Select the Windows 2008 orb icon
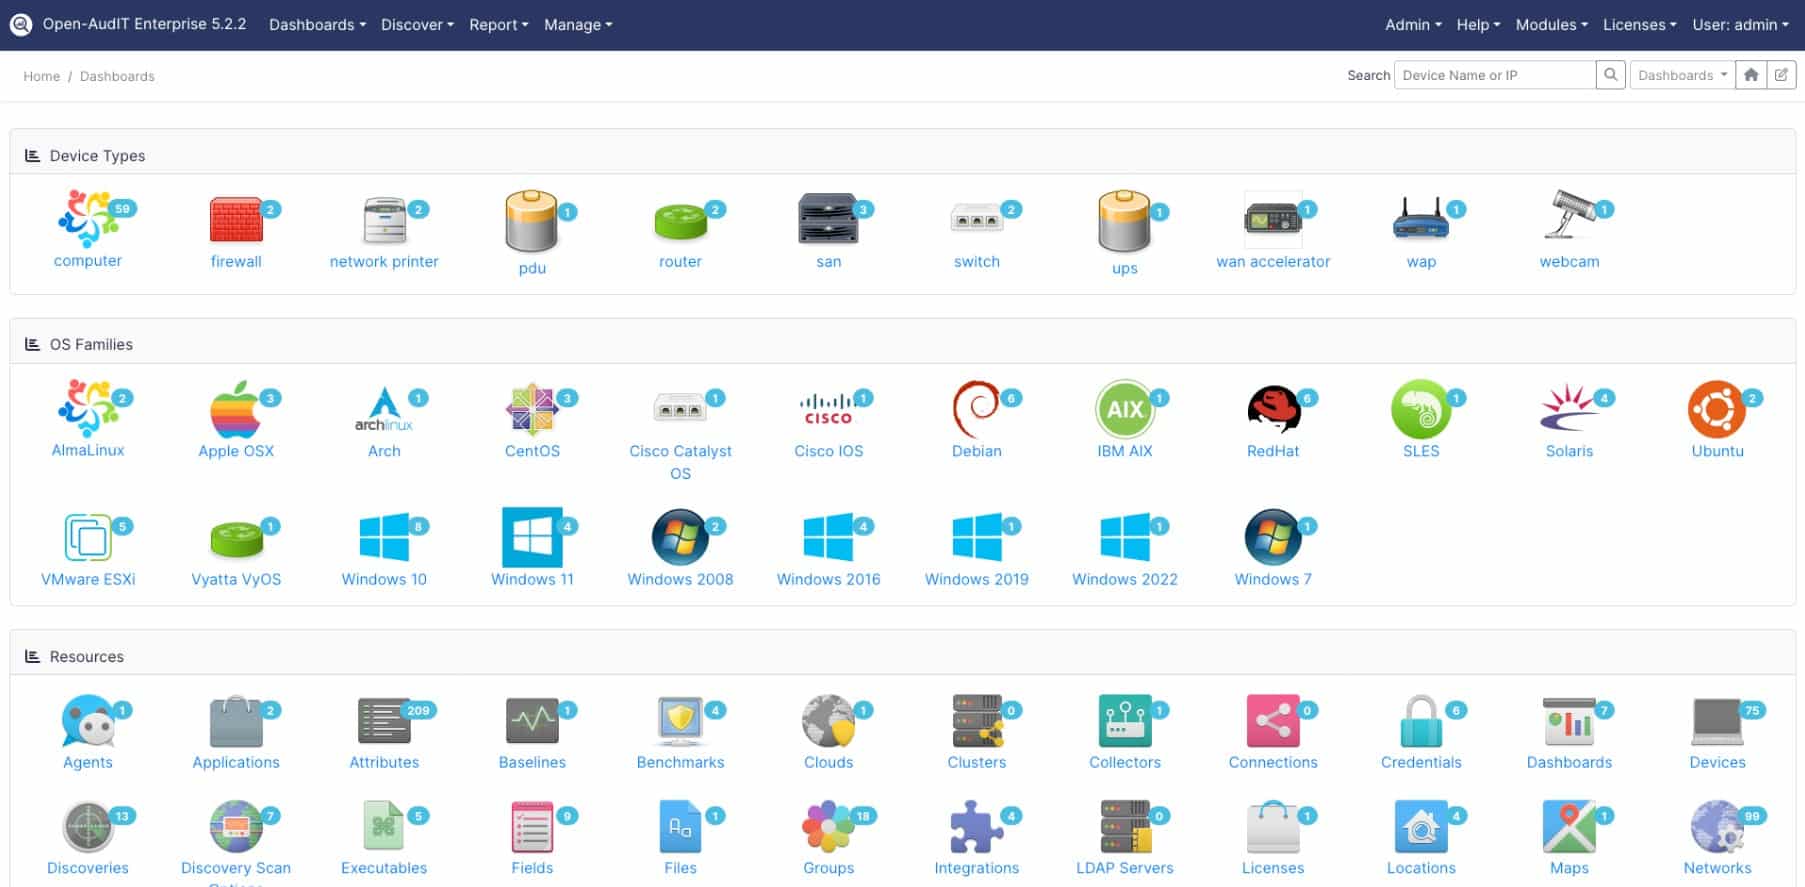This screenshot has height=887, width=1805. [680, 538]
